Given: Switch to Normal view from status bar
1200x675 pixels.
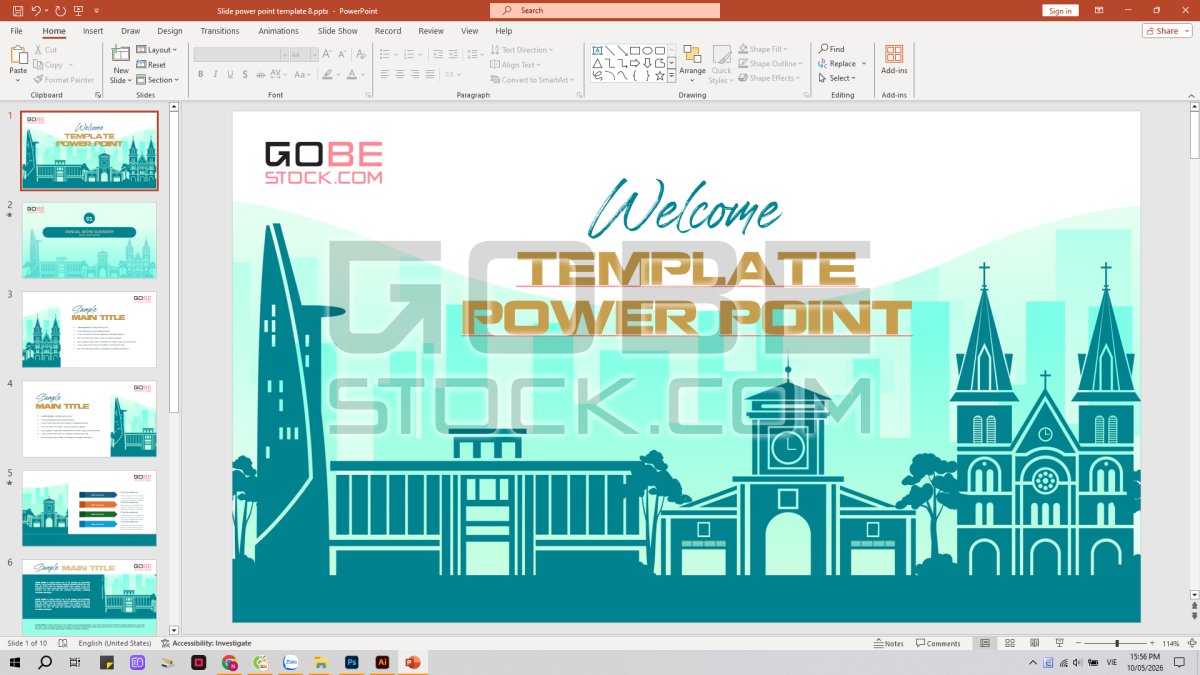Looking at the screenshot, I should point(985,643).
